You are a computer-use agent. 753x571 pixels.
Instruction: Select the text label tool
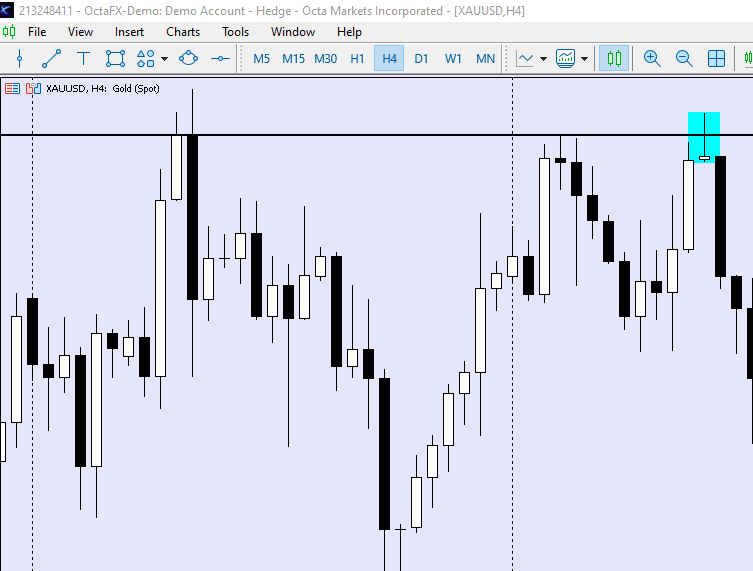pyautogui.click(x=83, y=59)
